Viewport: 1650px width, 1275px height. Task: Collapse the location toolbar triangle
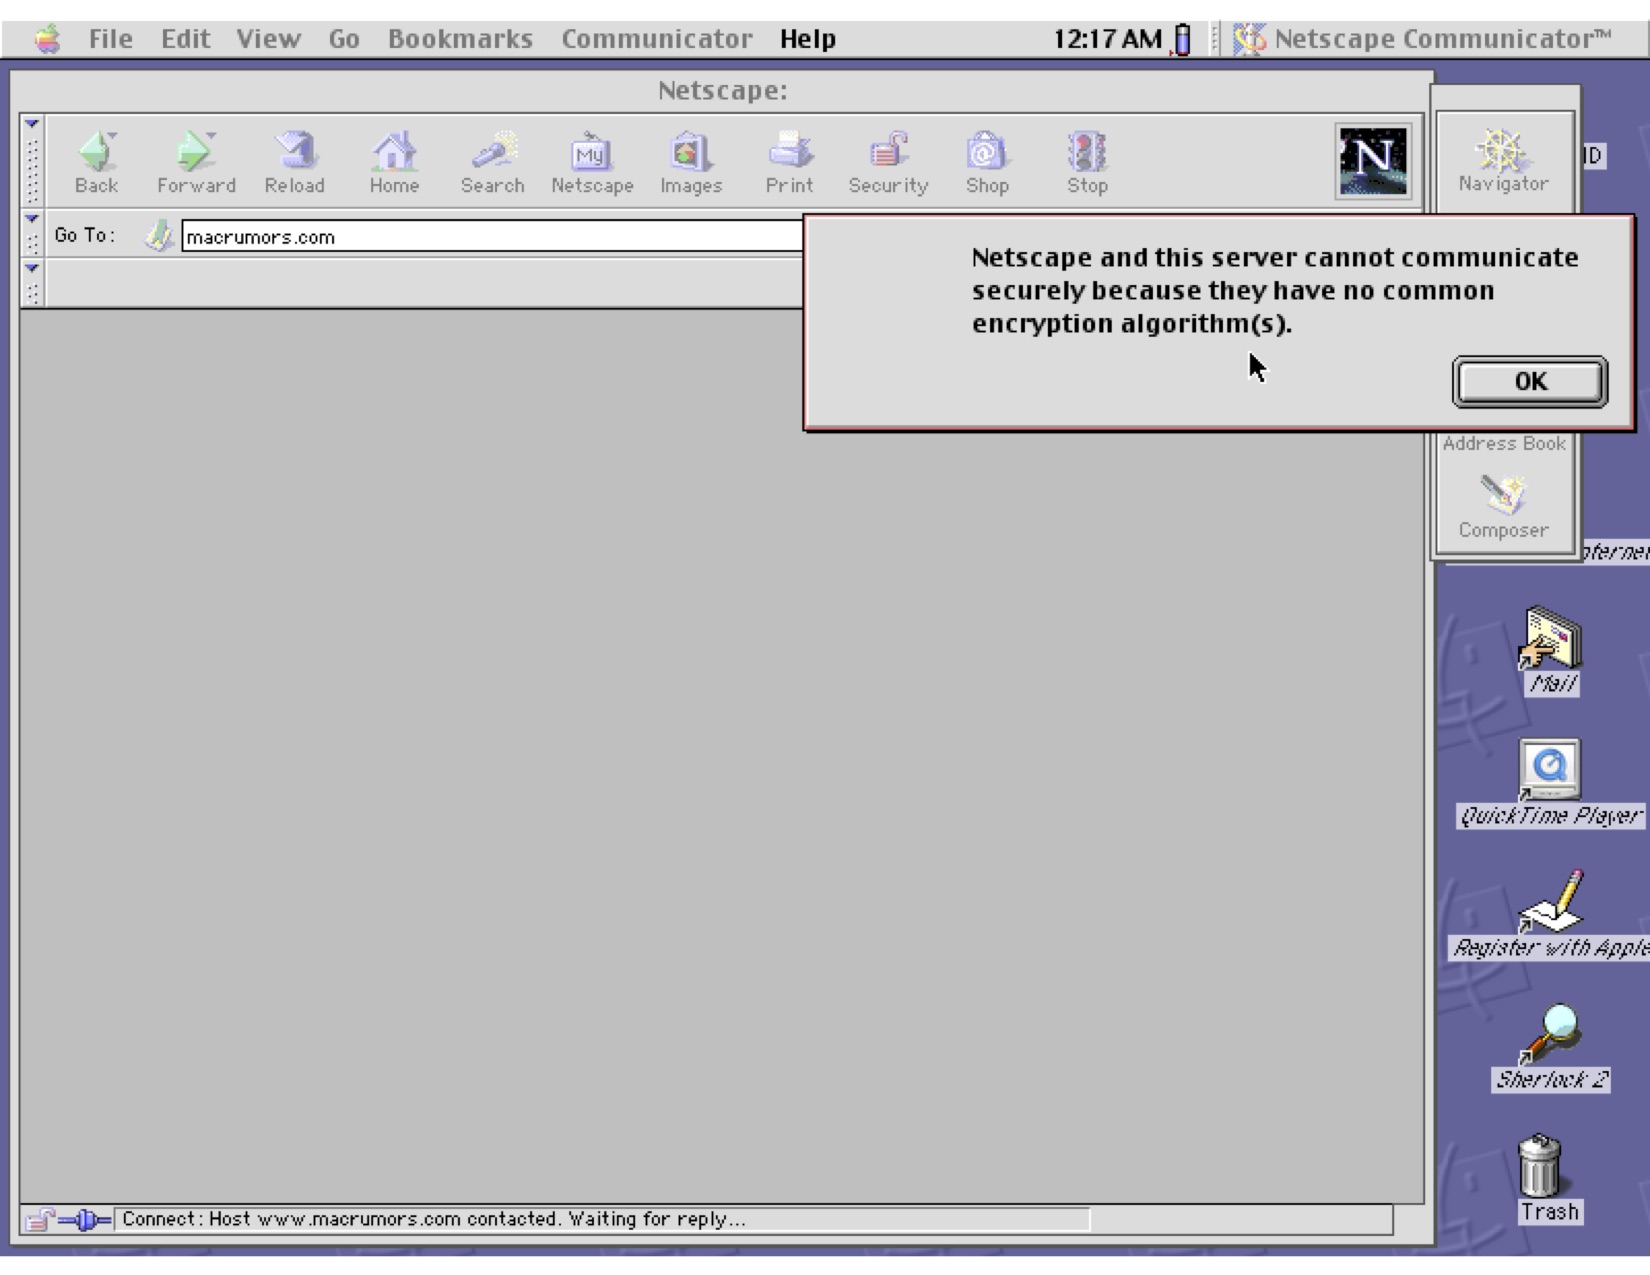tap(32, 218)
